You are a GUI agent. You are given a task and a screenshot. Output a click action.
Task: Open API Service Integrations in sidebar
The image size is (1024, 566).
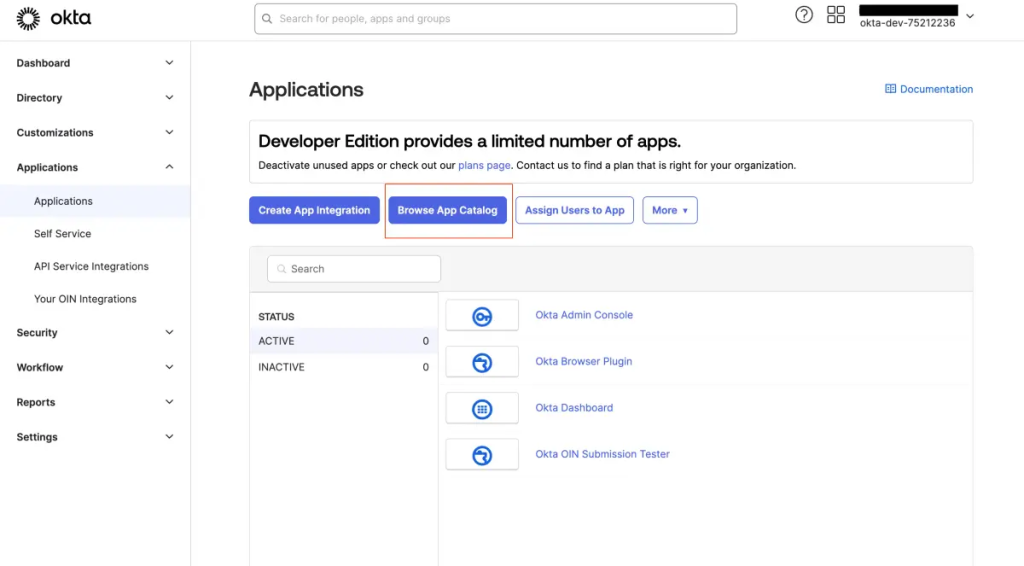pos(91,266)
